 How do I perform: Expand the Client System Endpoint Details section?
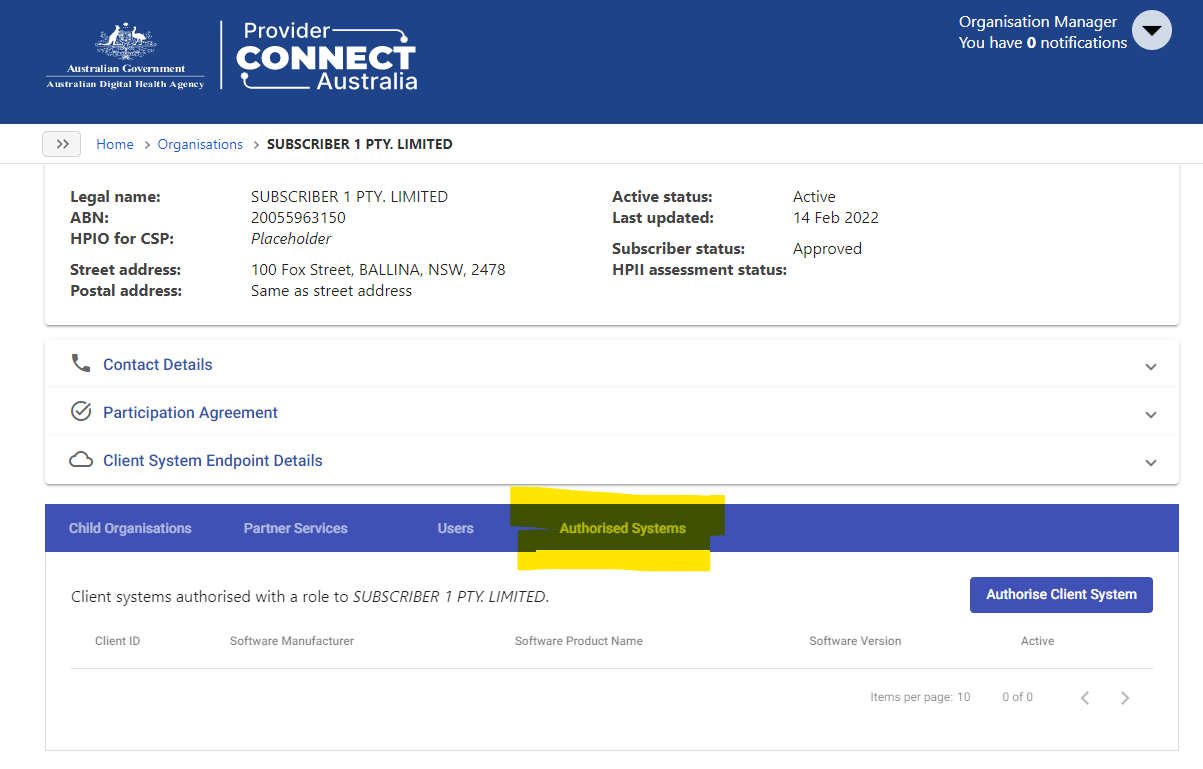(1150, 461)
